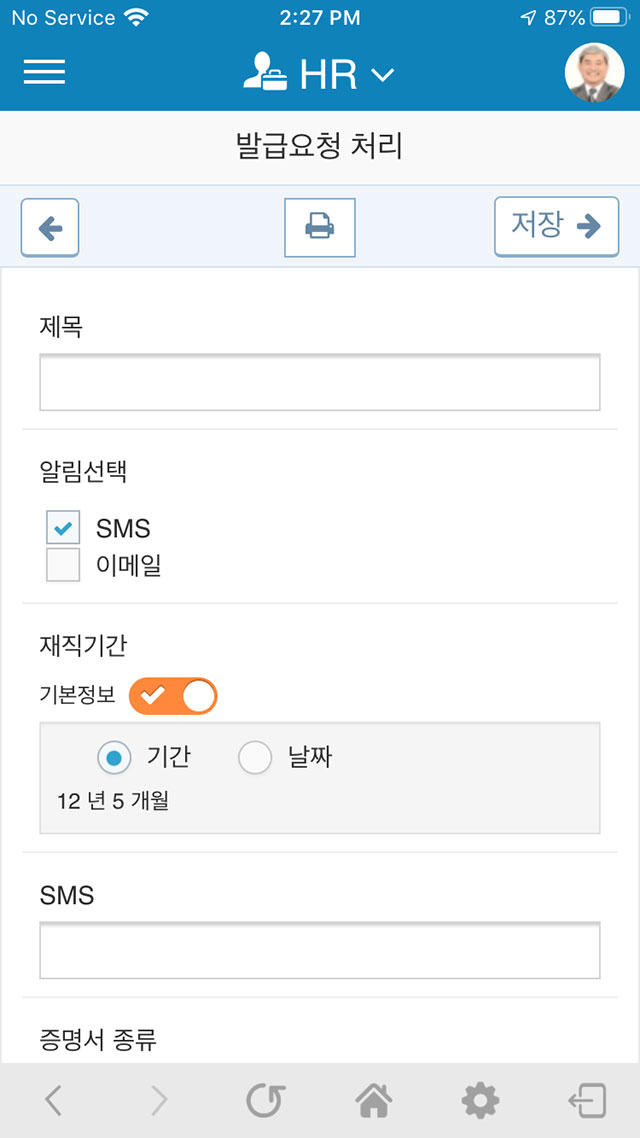
Task: Select the 날짜 radio option
Action: [255, 758]
